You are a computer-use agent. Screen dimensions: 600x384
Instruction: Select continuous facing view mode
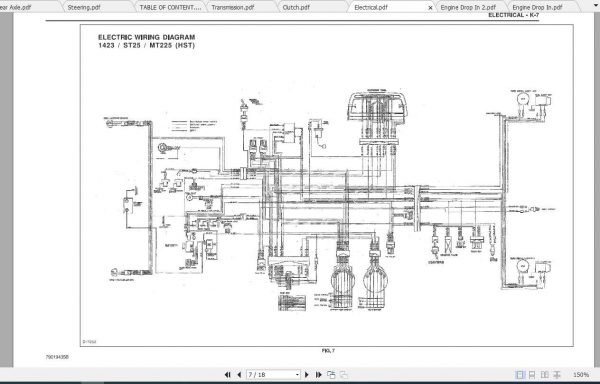pos(557,375)
